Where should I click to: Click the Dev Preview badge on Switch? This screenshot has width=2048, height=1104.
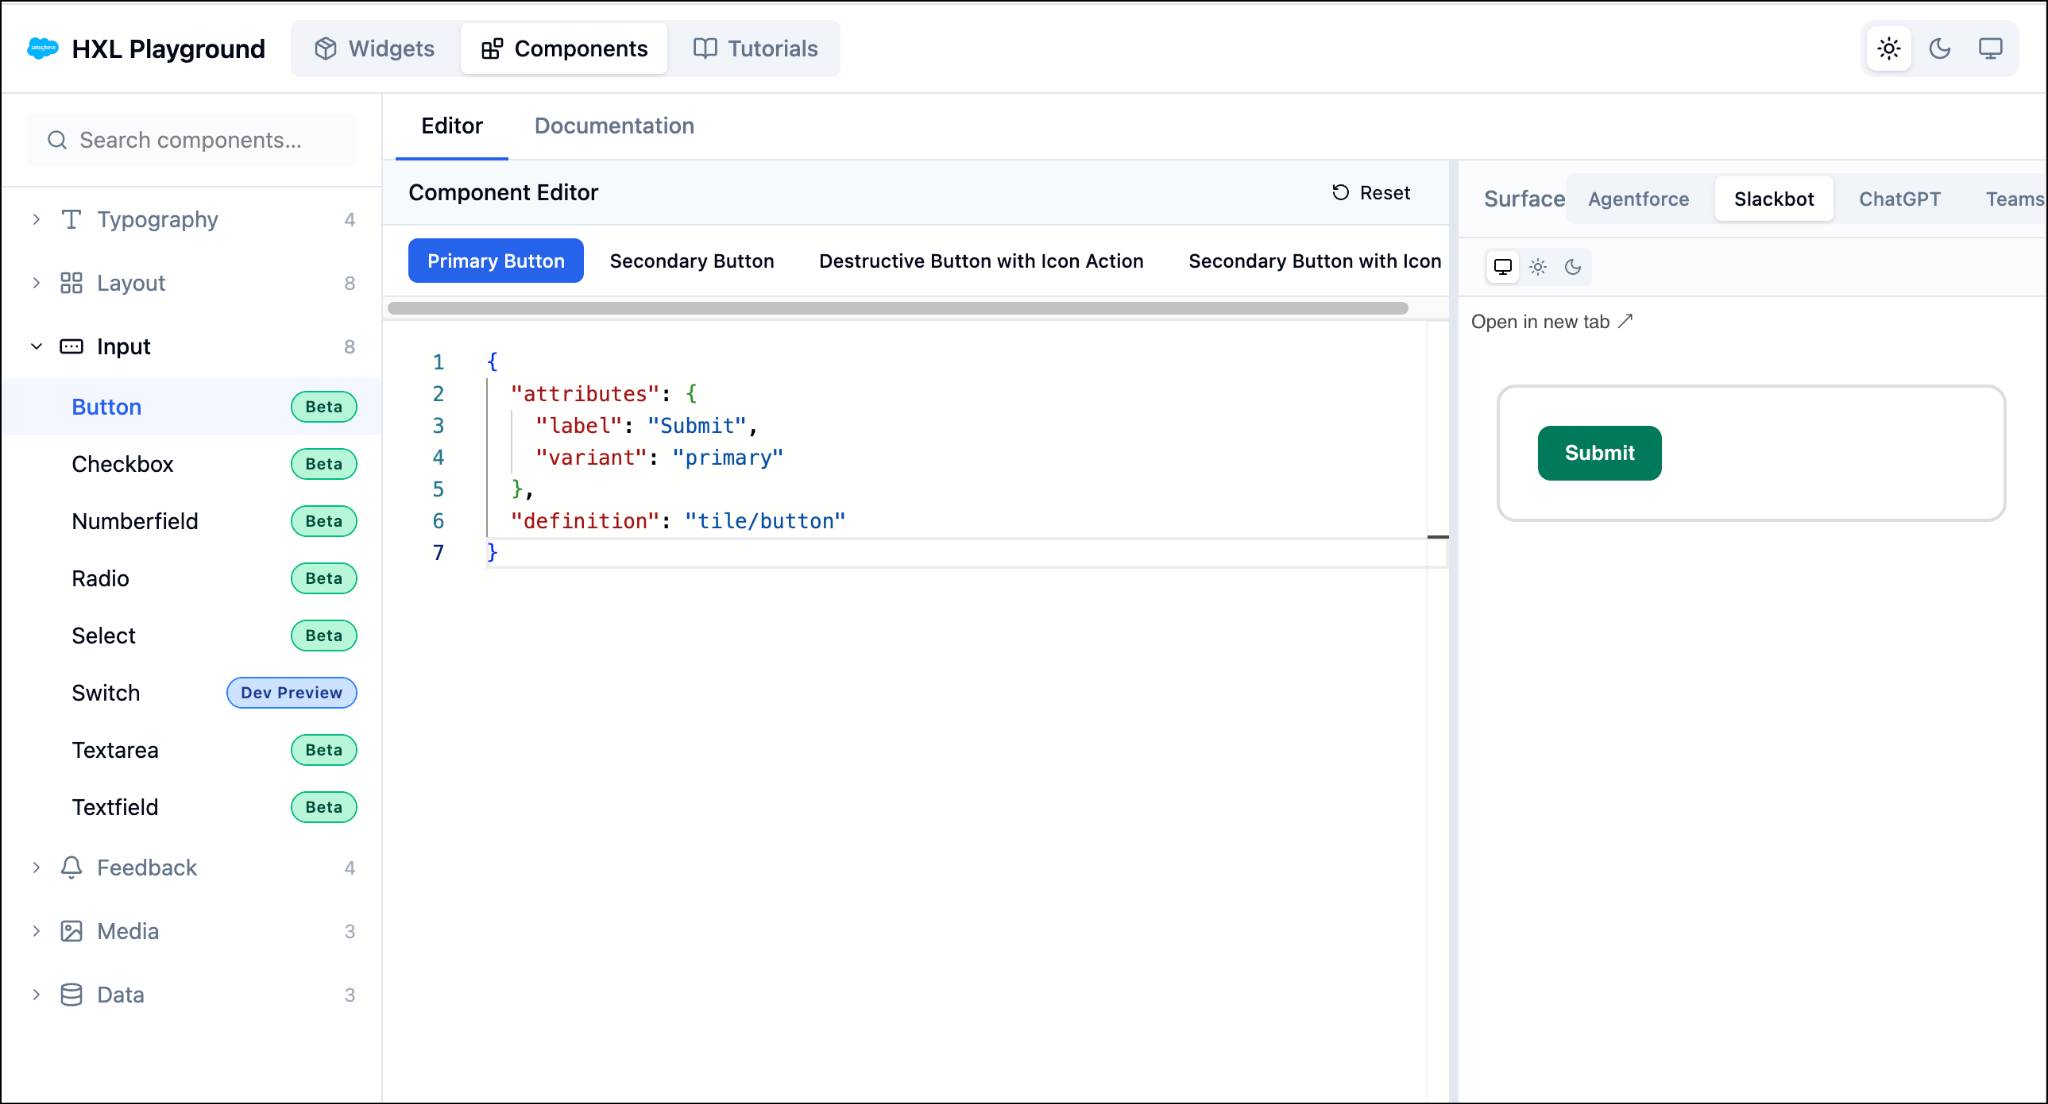coord(292,692)
